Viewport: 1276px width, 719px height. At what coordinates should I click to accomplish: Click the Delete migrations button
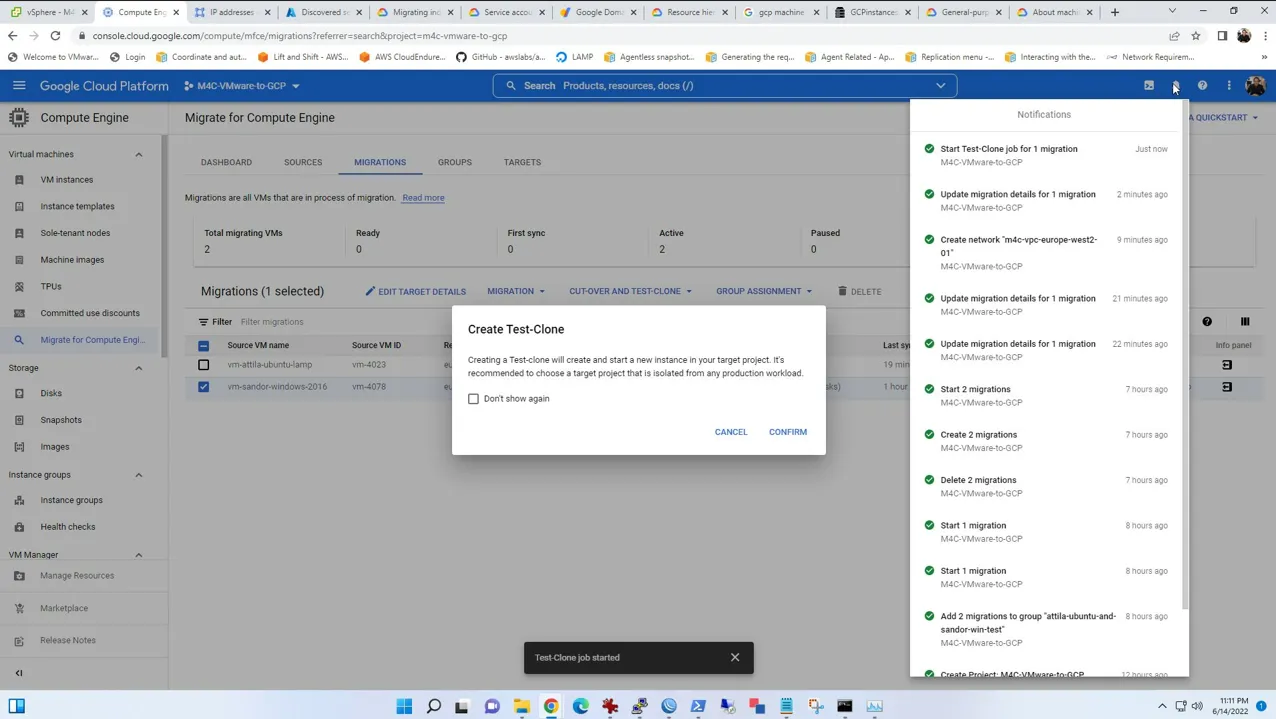(860, 292)
